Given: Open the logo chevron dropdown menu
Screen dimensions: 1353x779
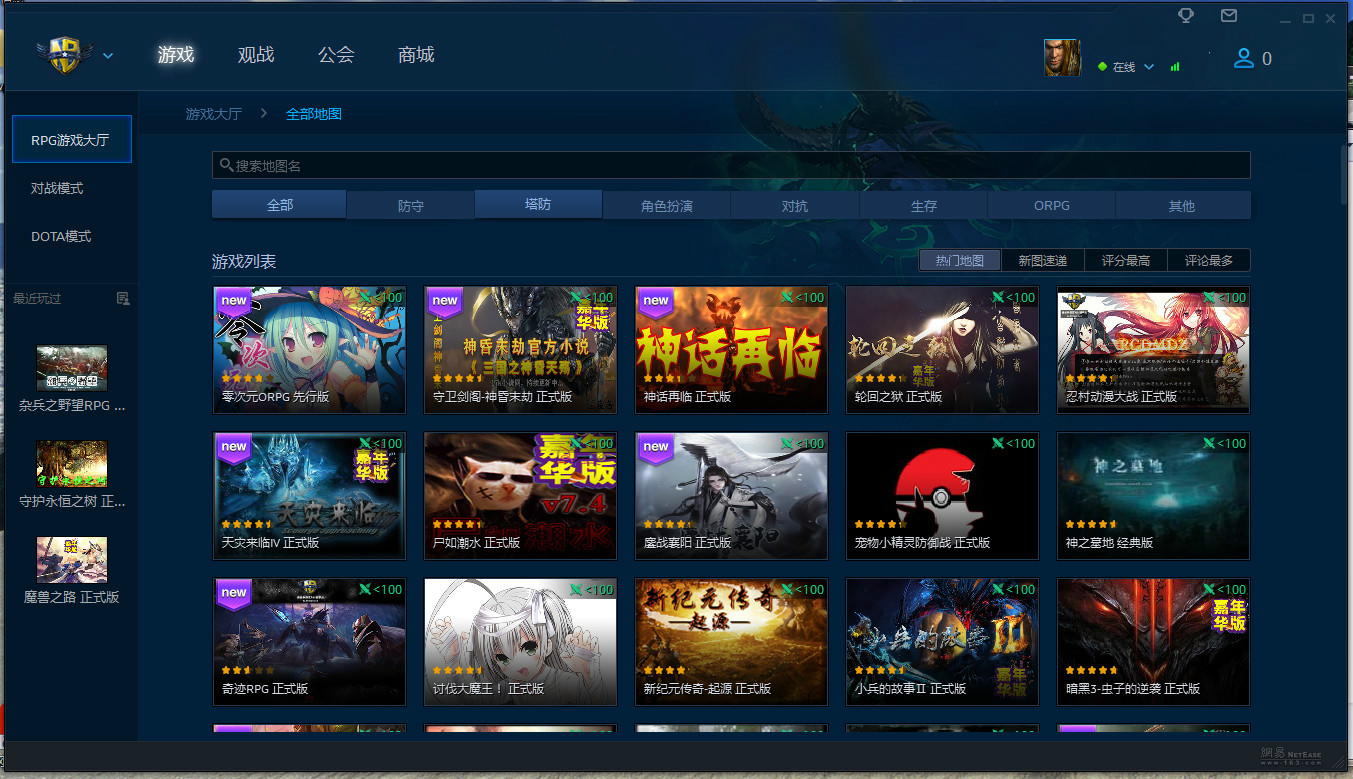Looking at the screenshot, I should pyautogui.click(x=108, y=56).
